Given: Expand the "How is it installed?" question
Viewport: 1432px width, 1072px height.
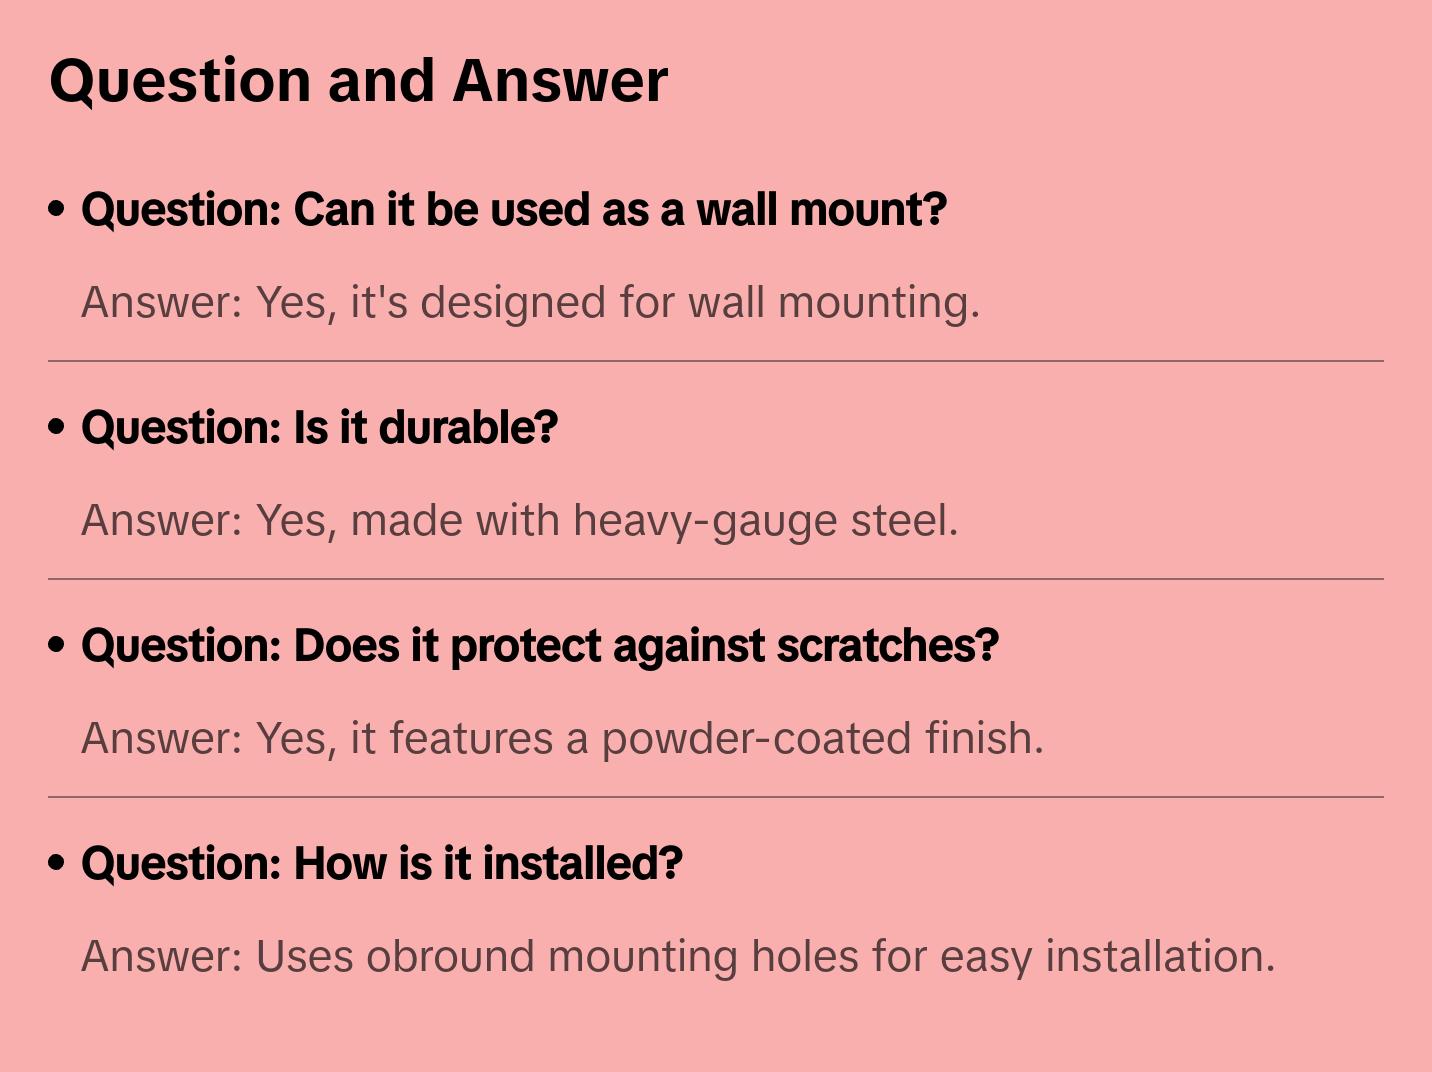Looking at the screenshot, I should pos(381,864).
